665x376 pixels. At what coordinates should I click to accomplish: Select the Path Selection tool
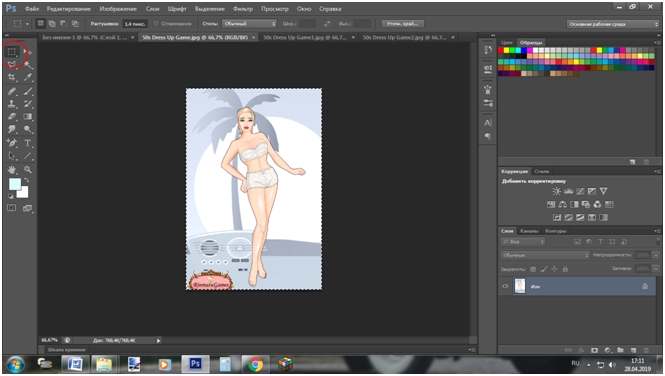[11, 156]
